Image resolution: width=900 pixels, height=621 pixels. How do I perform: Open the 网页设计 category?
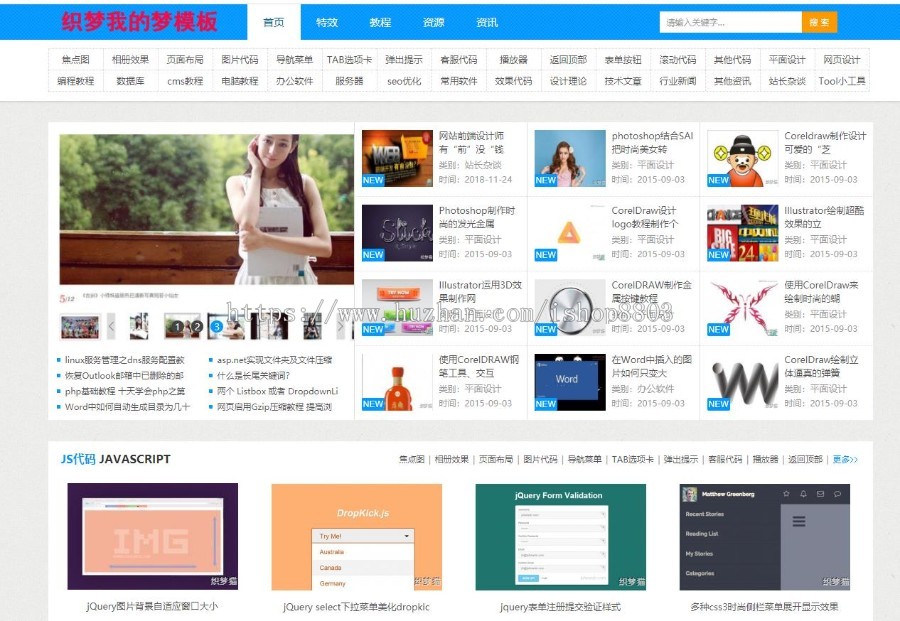842,59
